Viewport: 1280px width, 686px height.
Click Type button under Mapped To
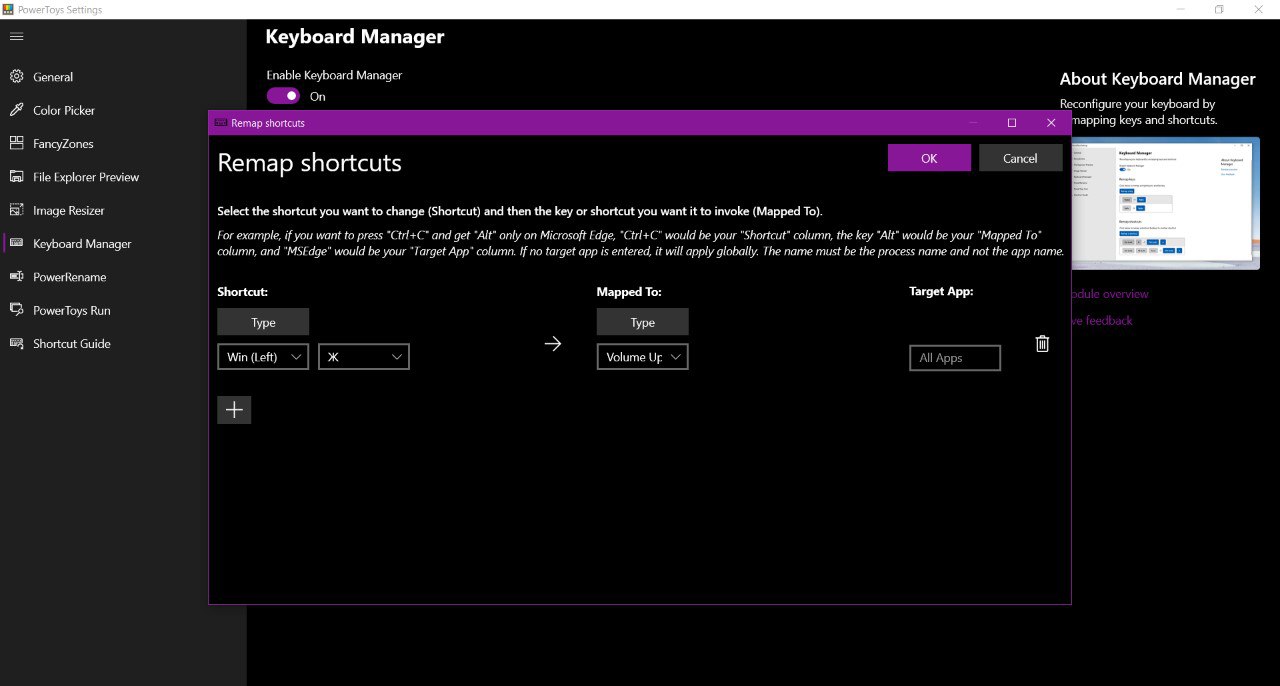(x=643, y=322)
